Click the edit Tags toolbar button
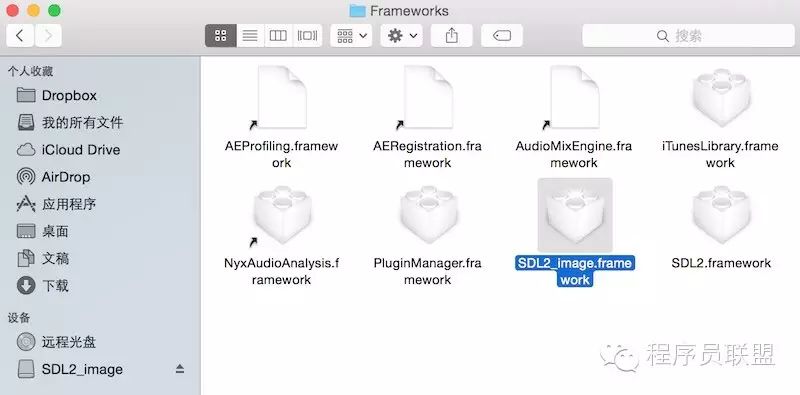Screen dimensions: 800x395 [x=502, y=35]
